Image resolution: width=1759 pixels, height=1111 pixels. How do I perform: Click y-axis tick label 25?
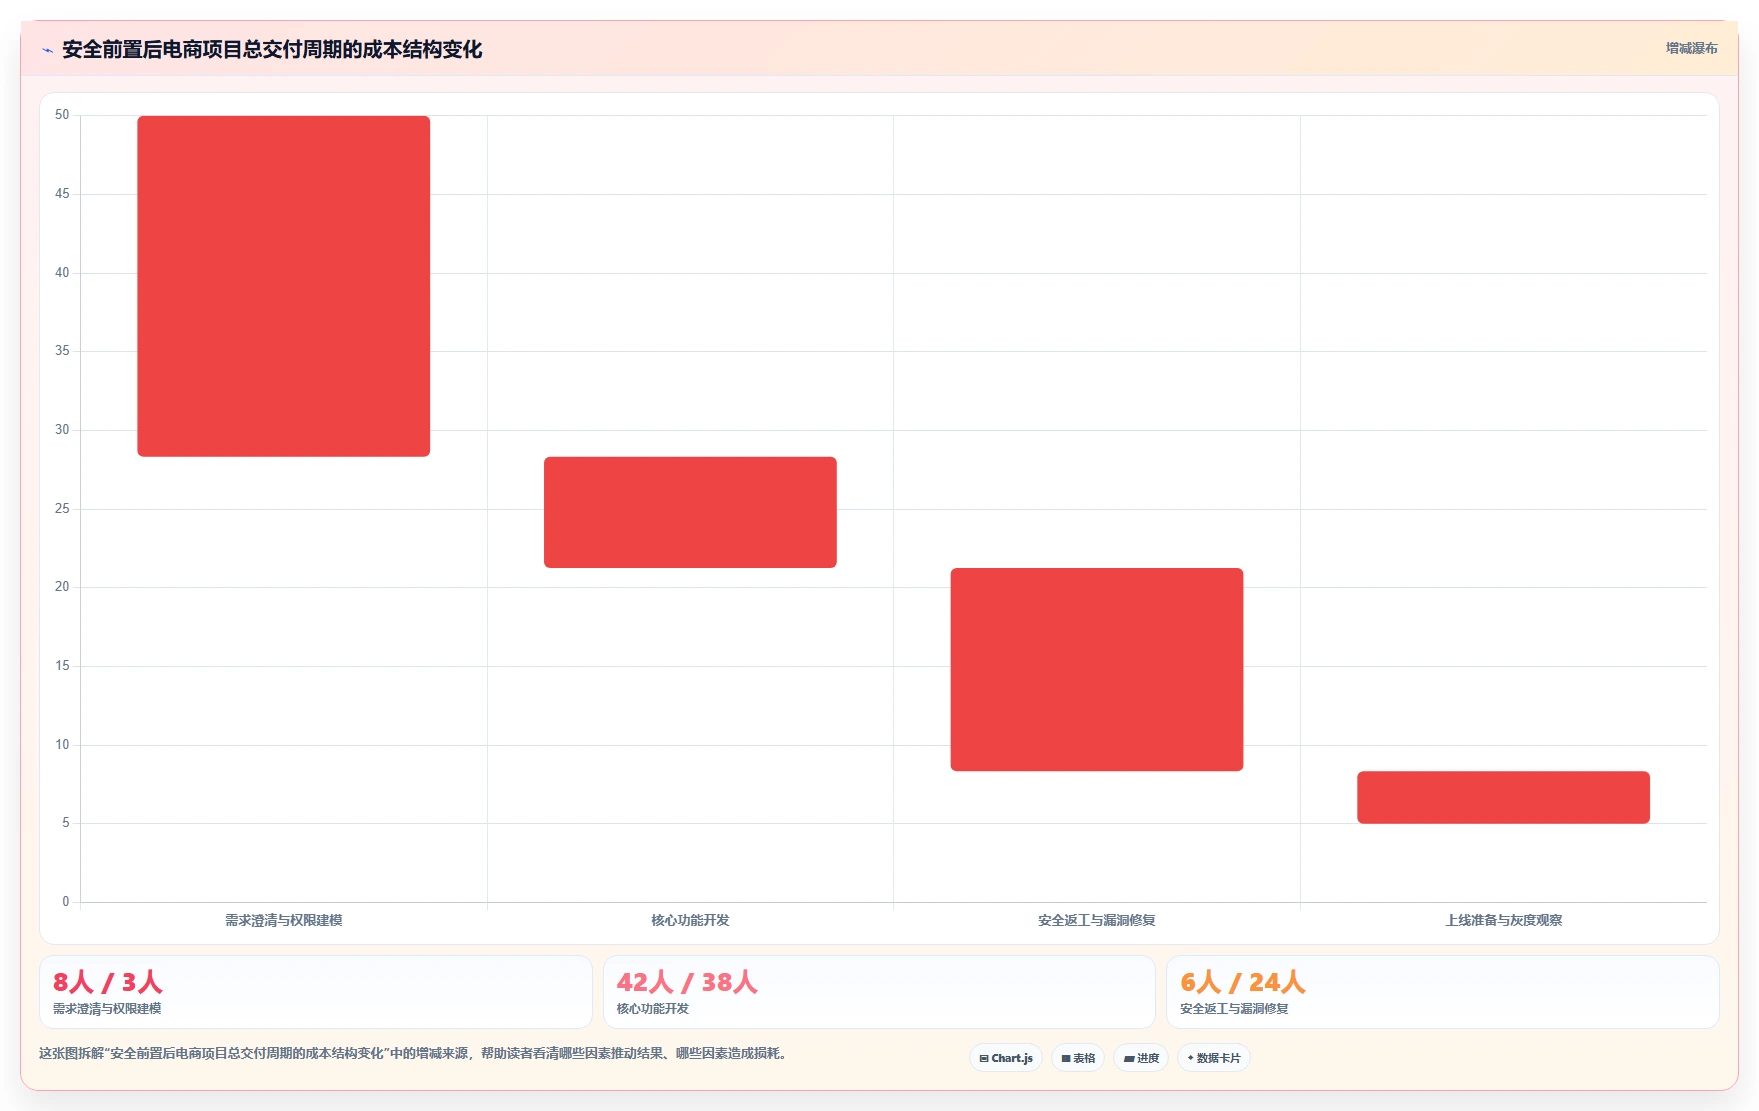point(62,509)
